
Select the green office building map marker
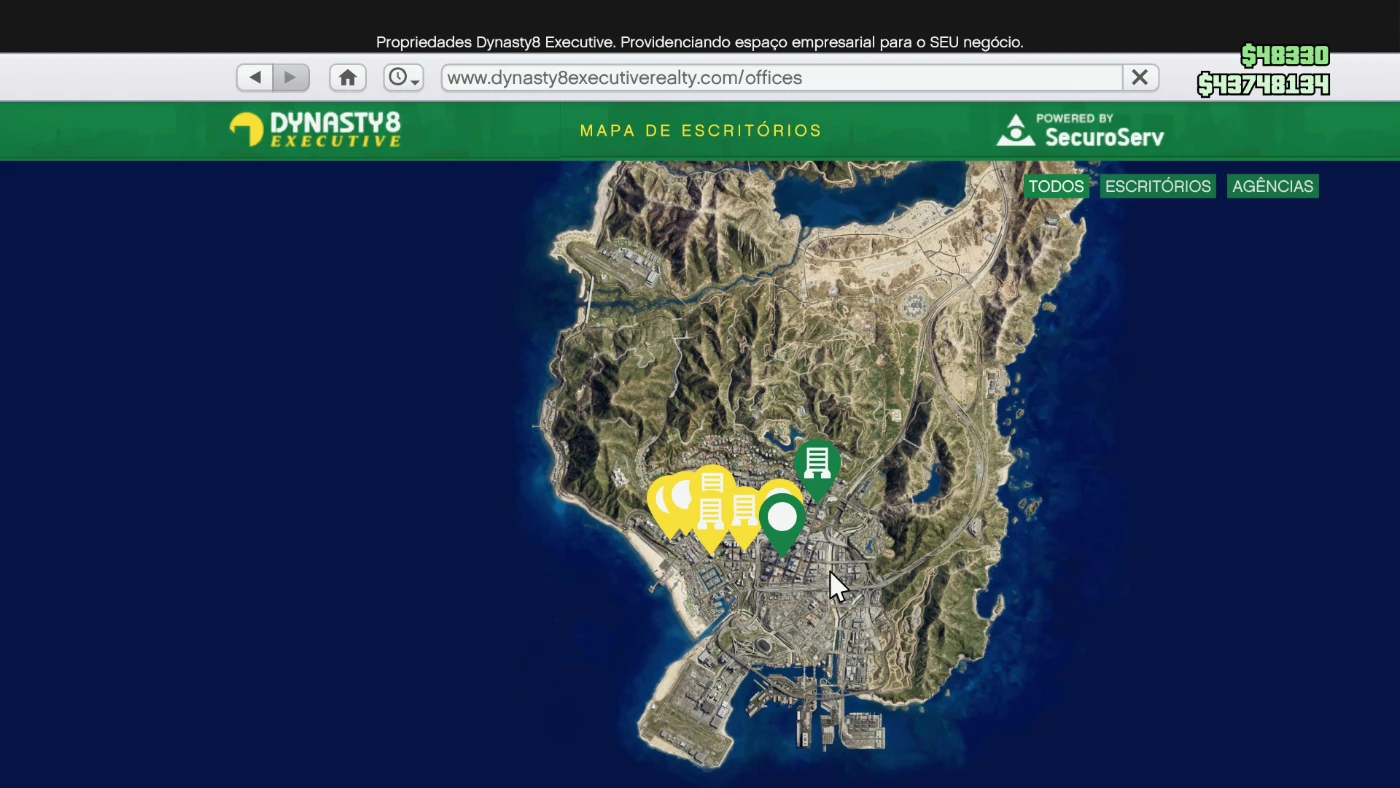click(x=817, y=463)
